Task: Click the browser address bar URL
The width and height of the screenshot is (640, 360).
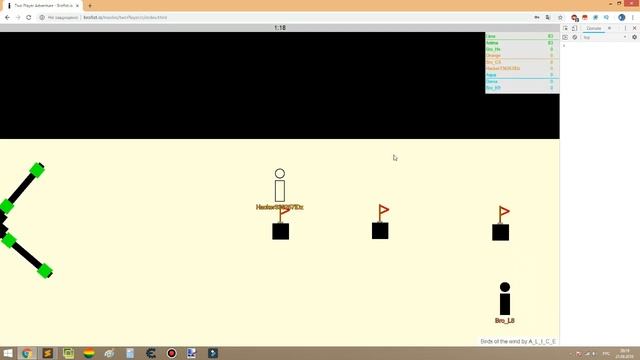Action: 125,18
